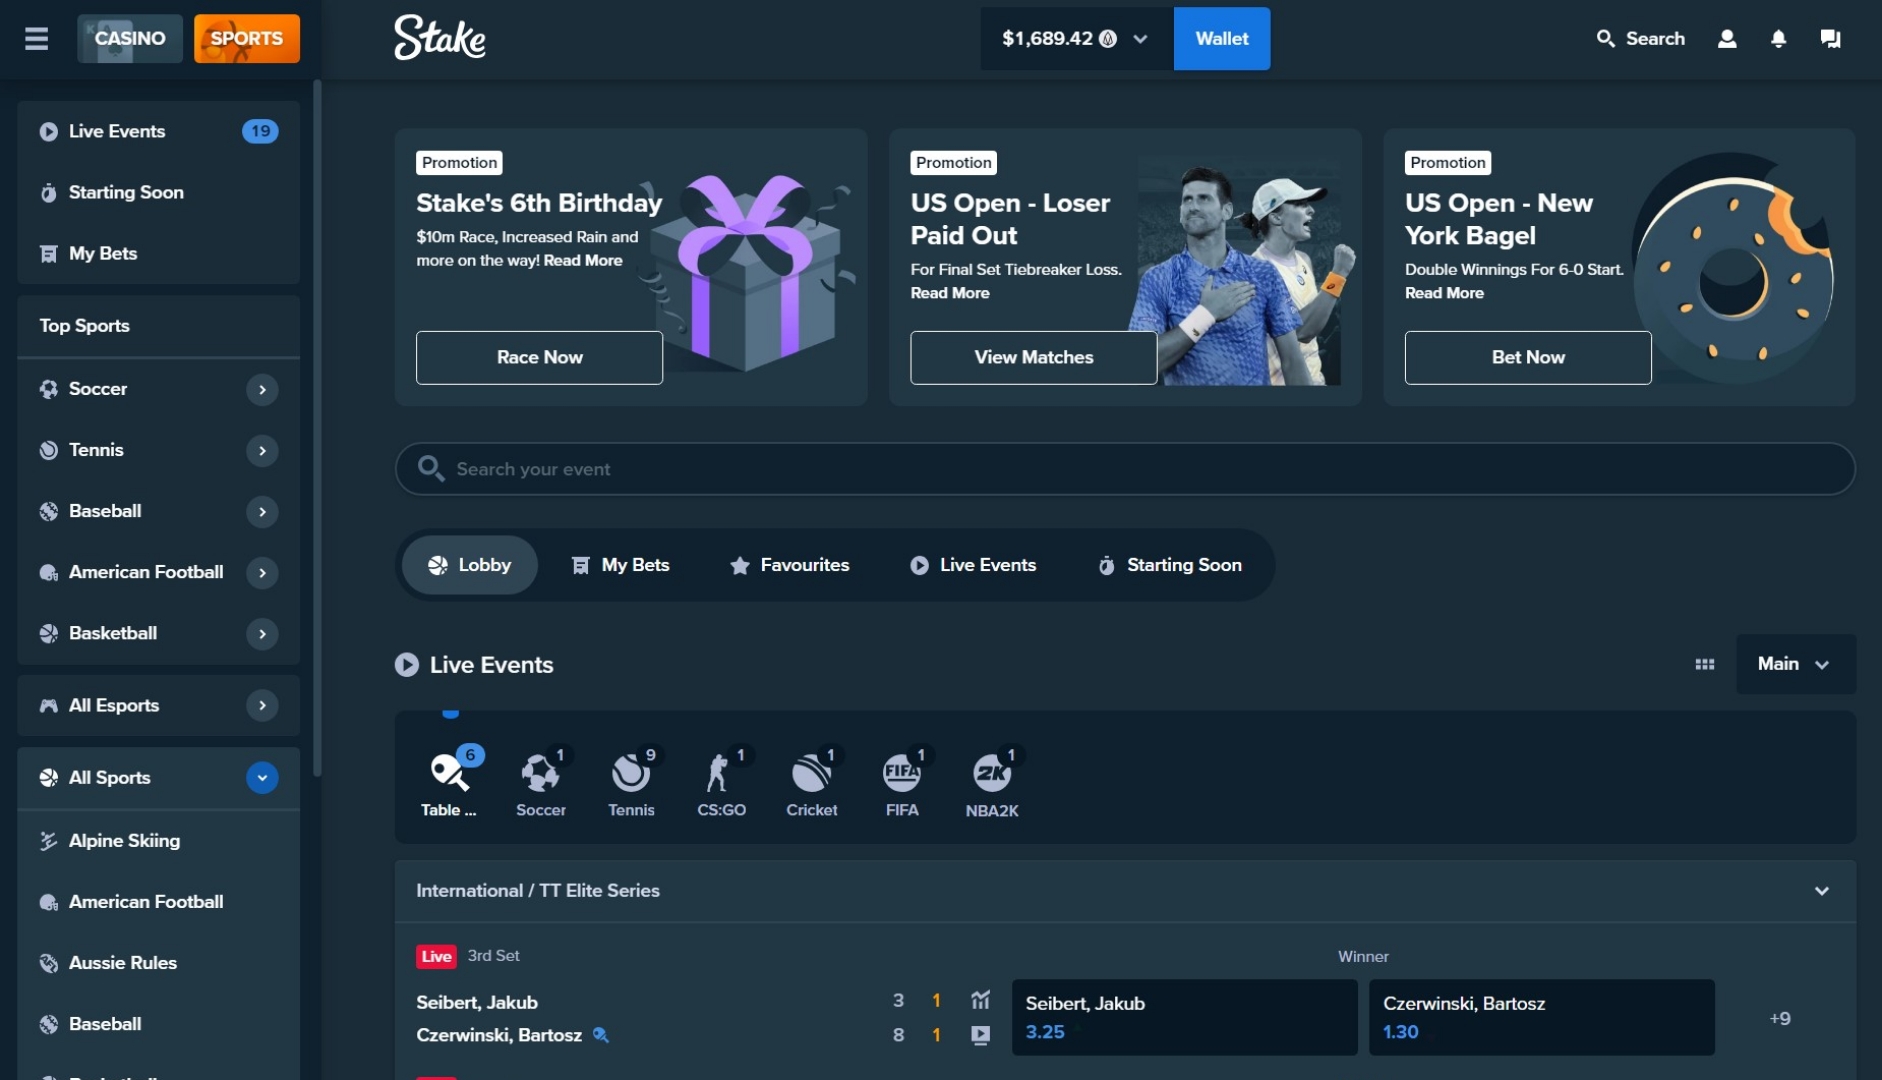Screen dimensions: 1882x1080
Task: Switch to the grid layout view icon
Action: pyautogui.click(x=1705, y=664)
